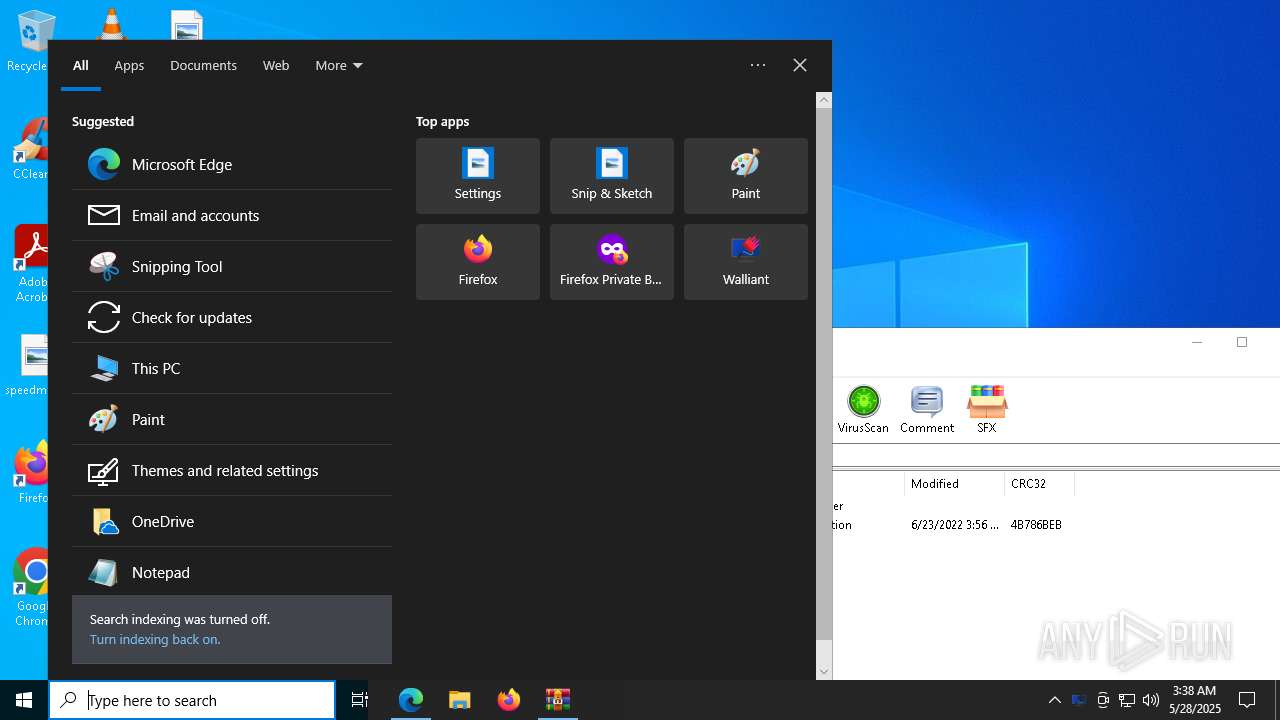This screenshot has height=720, width=1280.
Task: Launch Snipping Tool from suggestions
Action: point(232,266)
